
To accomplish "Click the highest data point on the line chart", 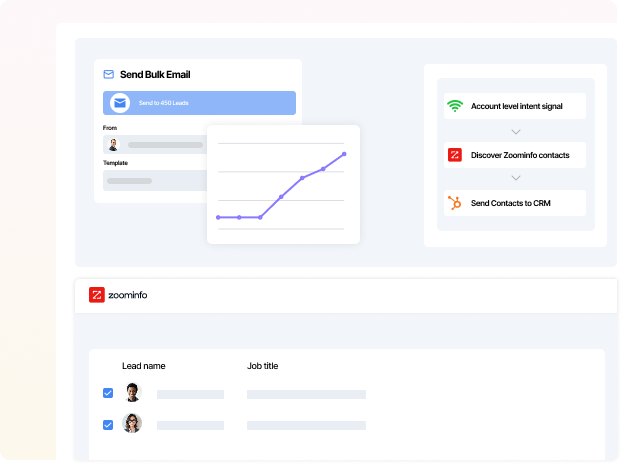I will (344, 154).
